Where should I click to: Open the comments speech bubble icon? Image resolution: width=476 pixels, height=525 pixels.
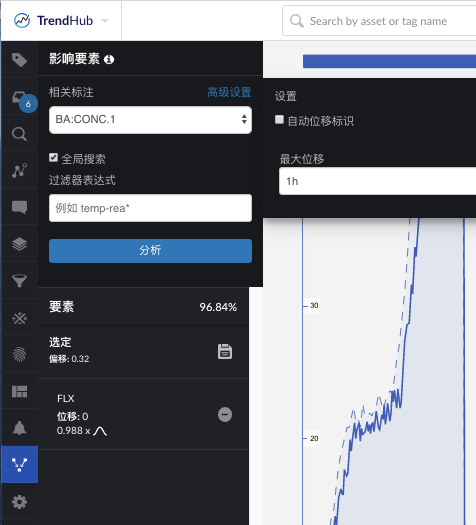[19, 207]
